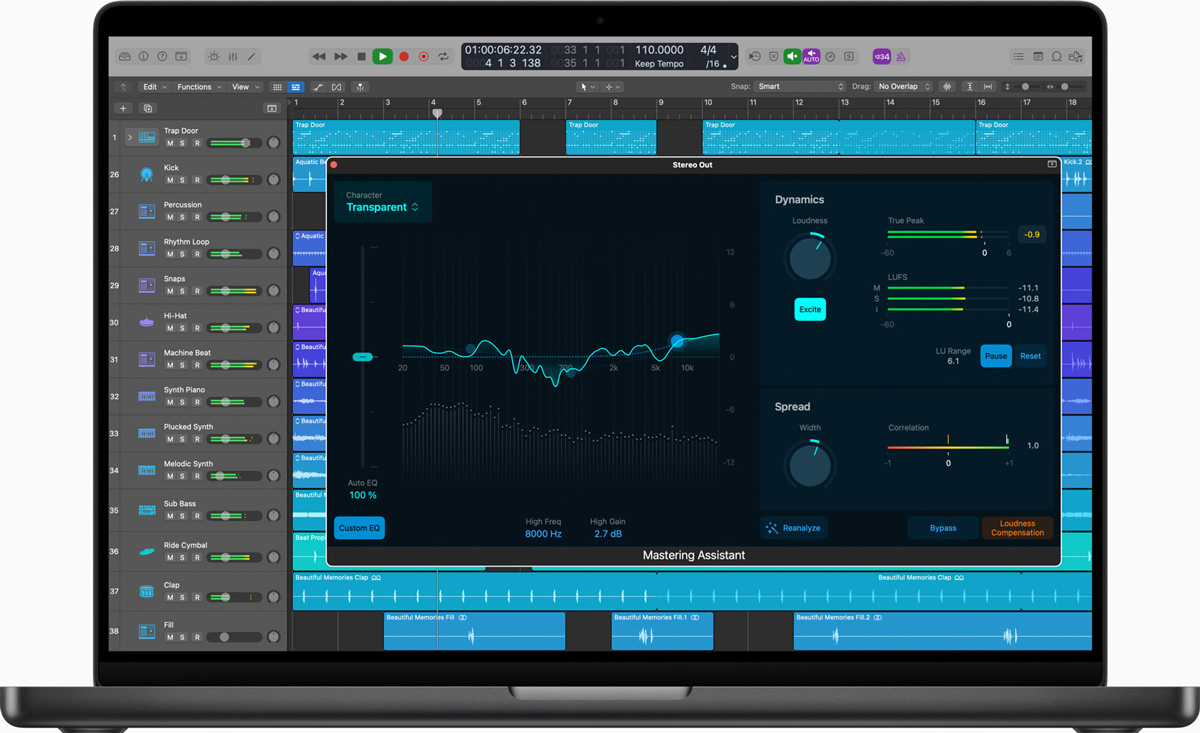This screenshot has height=733, width=1200.
Task: Open the Snap Smart dropdown
Action: pos(800,87)
